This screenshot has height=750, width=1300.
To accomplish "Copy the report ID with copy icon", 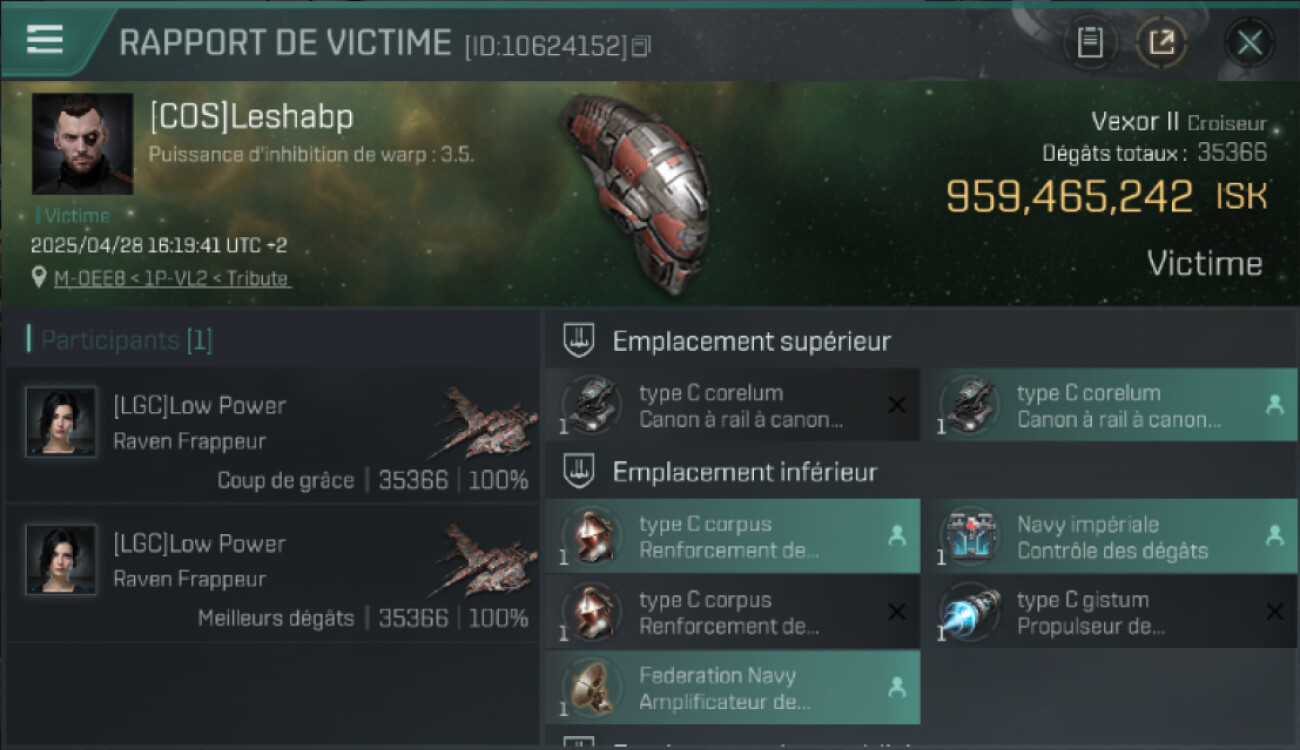I will pyautogui.click(x=641, y=45).
